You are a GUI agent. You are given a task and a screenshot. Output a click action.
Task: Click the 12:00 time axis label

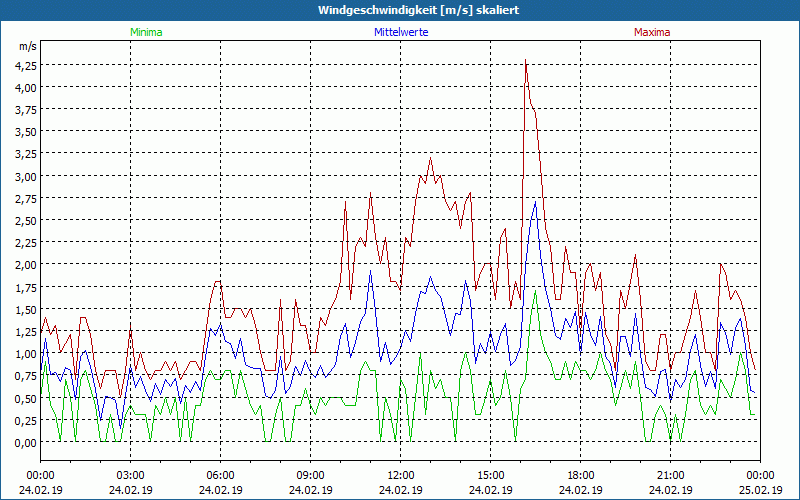coord(401,476)
